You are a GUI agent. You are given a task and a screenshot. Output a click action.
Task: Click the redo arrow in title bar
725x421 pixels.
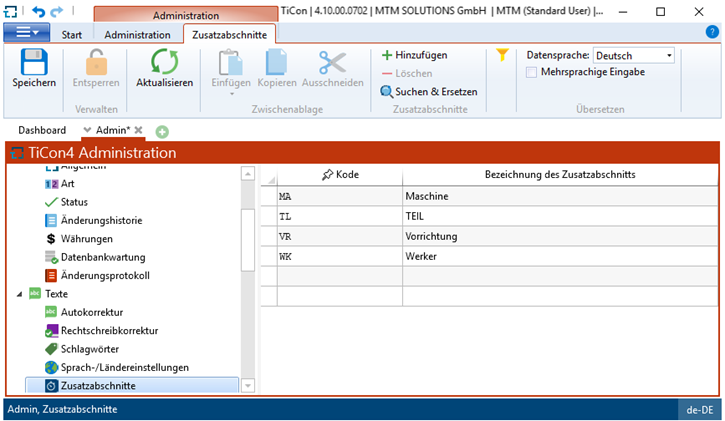(x=57, y=11)
